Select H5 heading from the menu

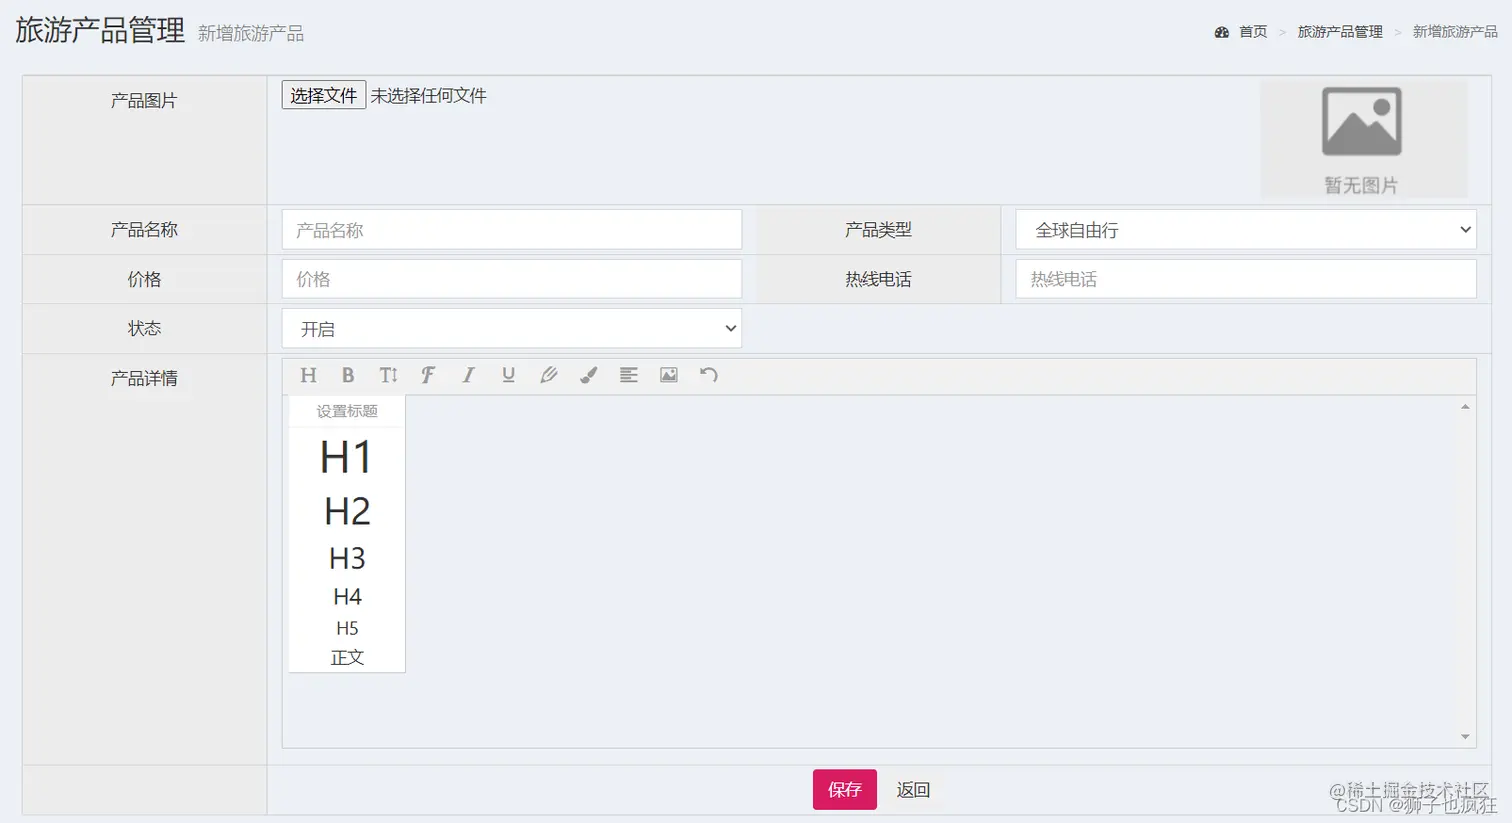click(x=347, y=628)
